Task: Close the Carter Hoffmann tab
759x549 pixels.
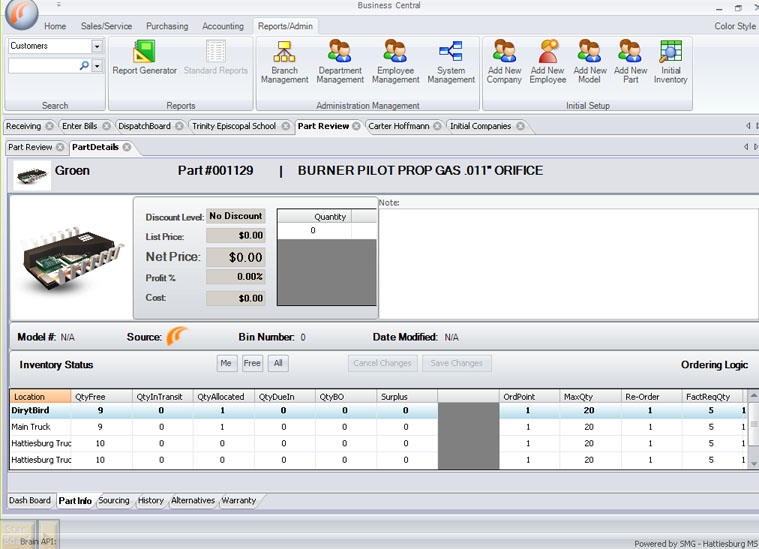Action: click(x=437, y=126)
